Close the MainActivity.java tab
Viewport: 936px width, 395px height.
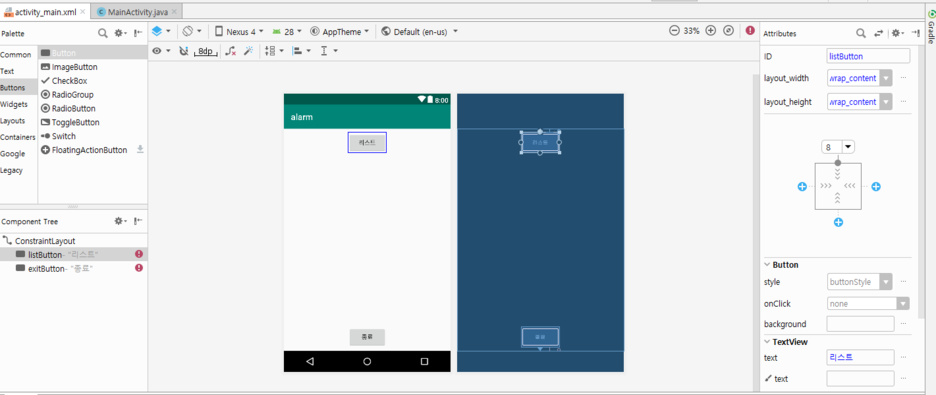pos(173,12)
